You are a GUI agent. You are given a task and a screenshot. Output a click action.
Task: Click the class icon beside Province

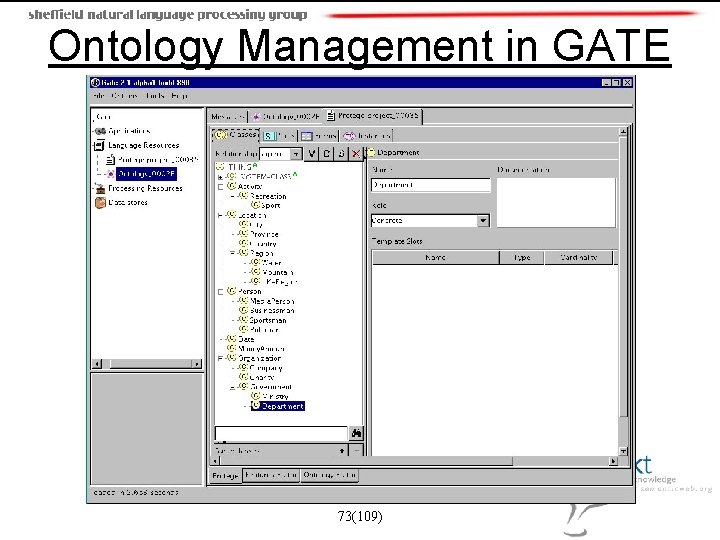click(x=244, y=234)
